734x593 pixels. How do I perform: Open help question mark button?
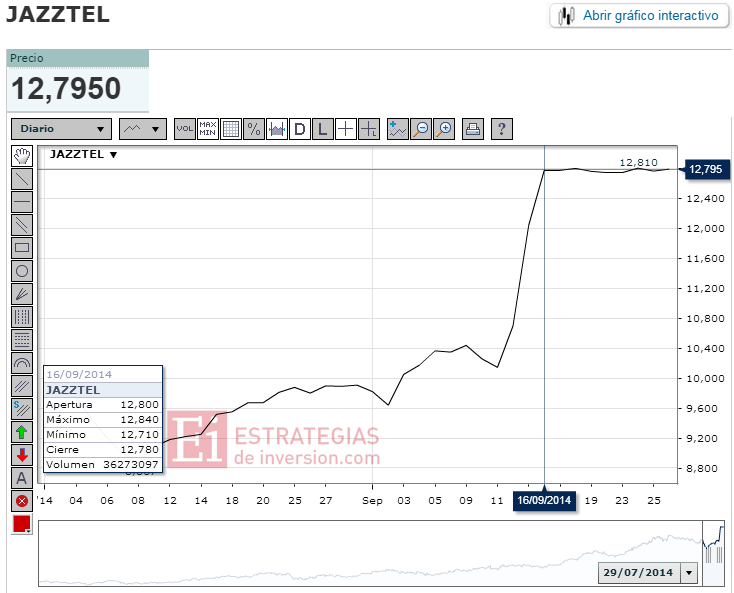pos(502,129)
